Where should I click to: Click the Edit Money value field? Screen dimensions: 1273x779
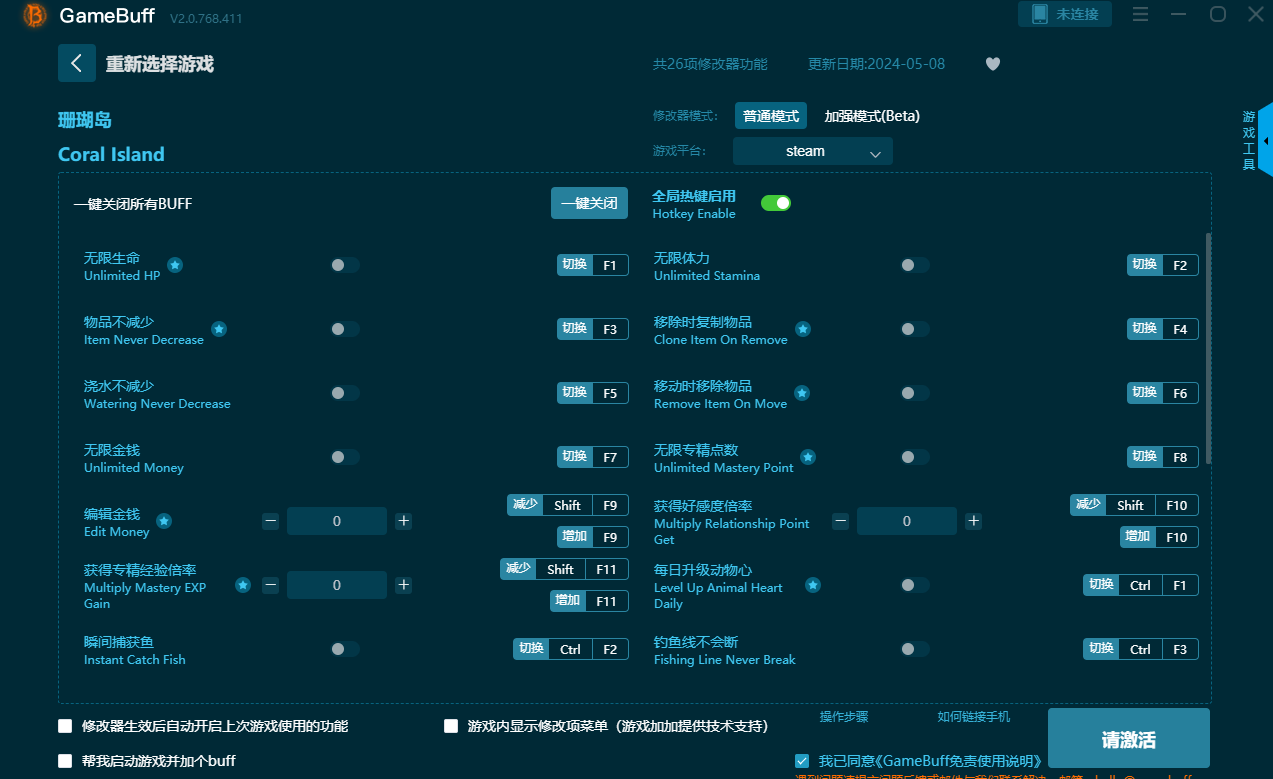(337, 521)
